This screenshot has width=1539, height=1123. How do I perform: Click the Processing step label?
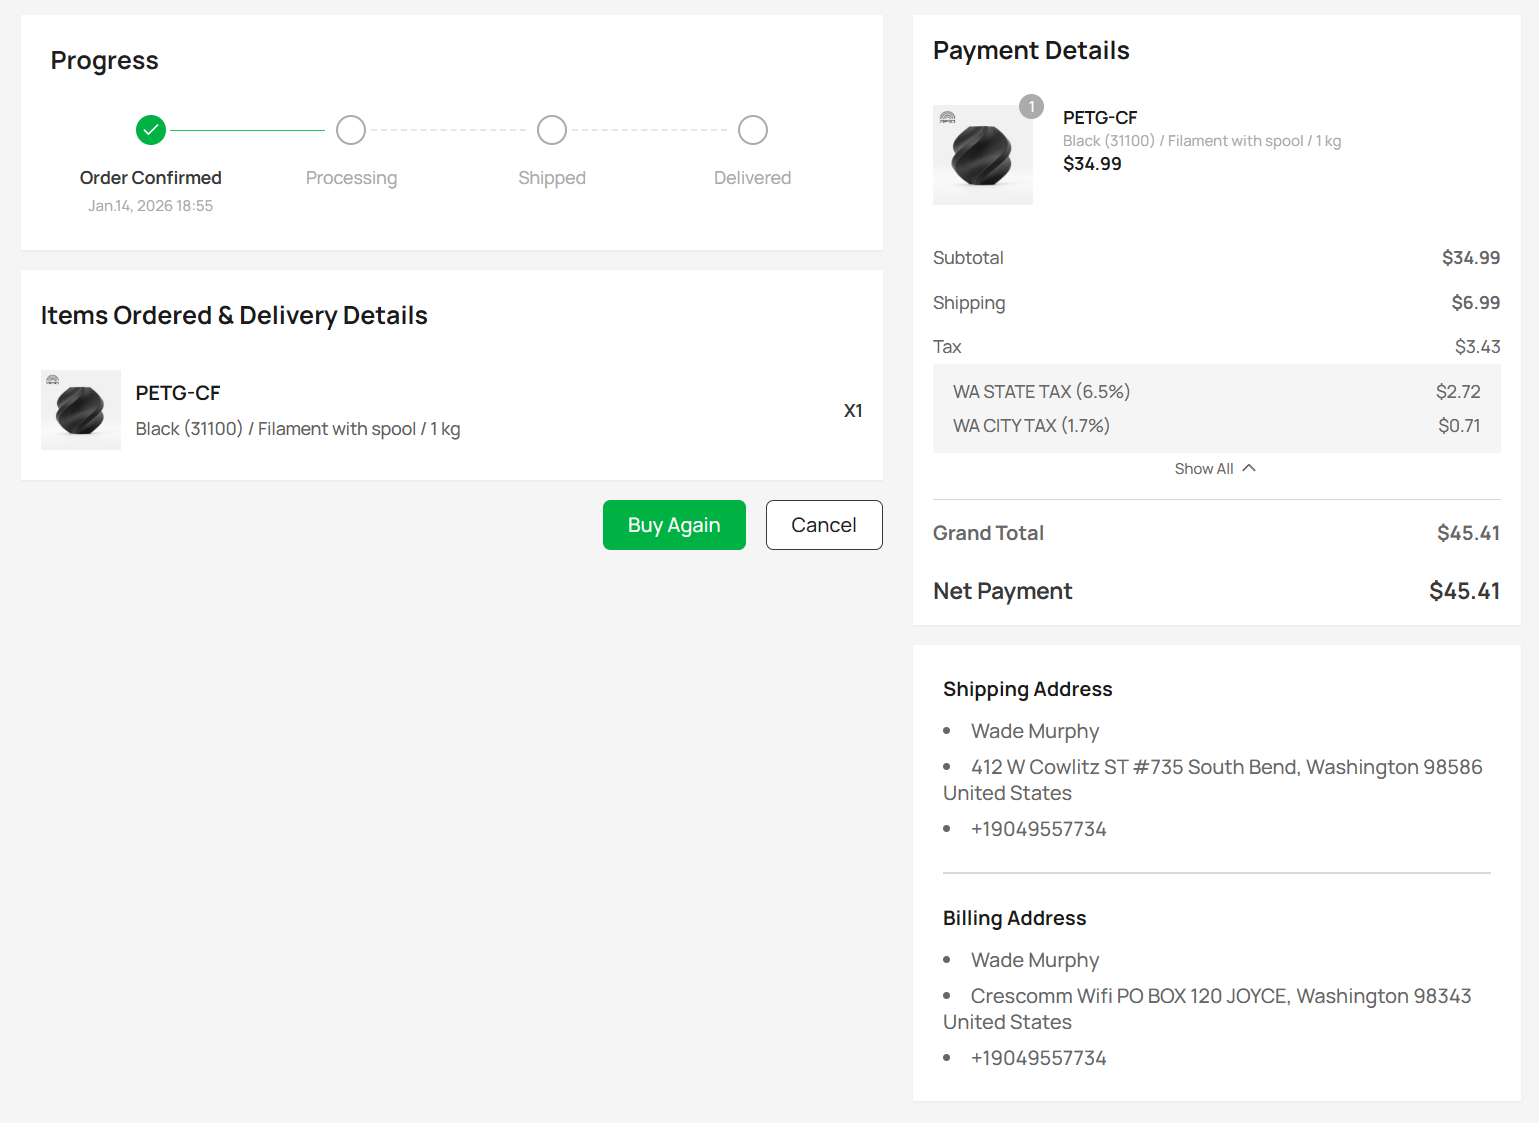coord(351,178)
